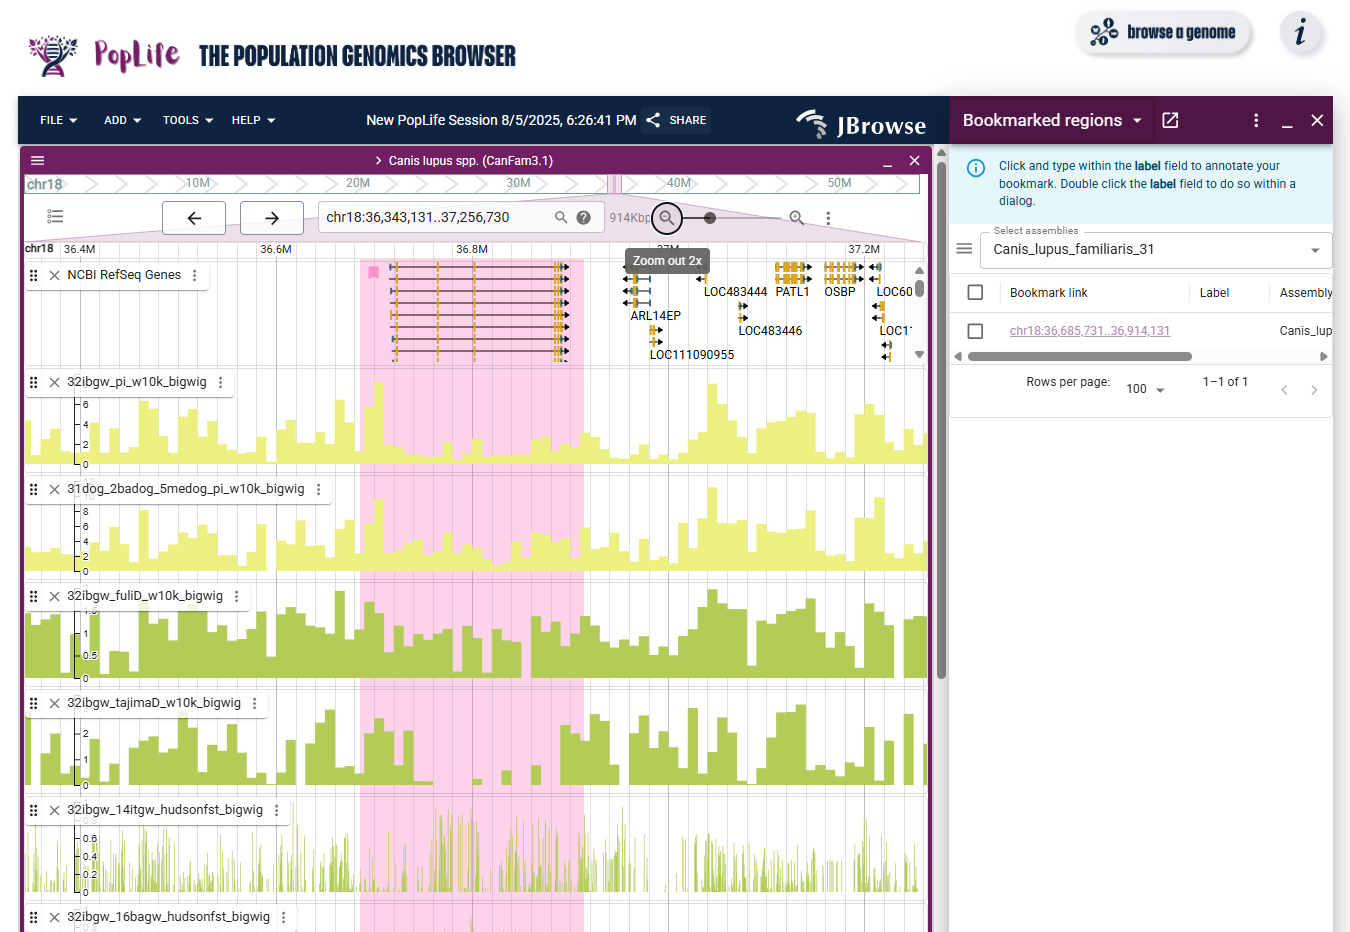
Task: Click the location search input field
Action: [437, 218]
